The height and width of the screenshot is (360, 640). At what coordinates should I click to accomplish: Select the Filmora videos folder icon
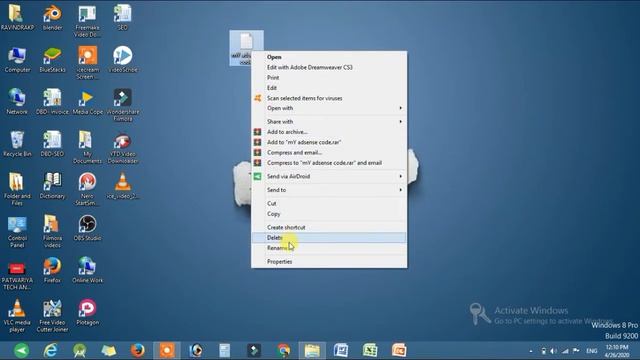(x=52, y=231)
